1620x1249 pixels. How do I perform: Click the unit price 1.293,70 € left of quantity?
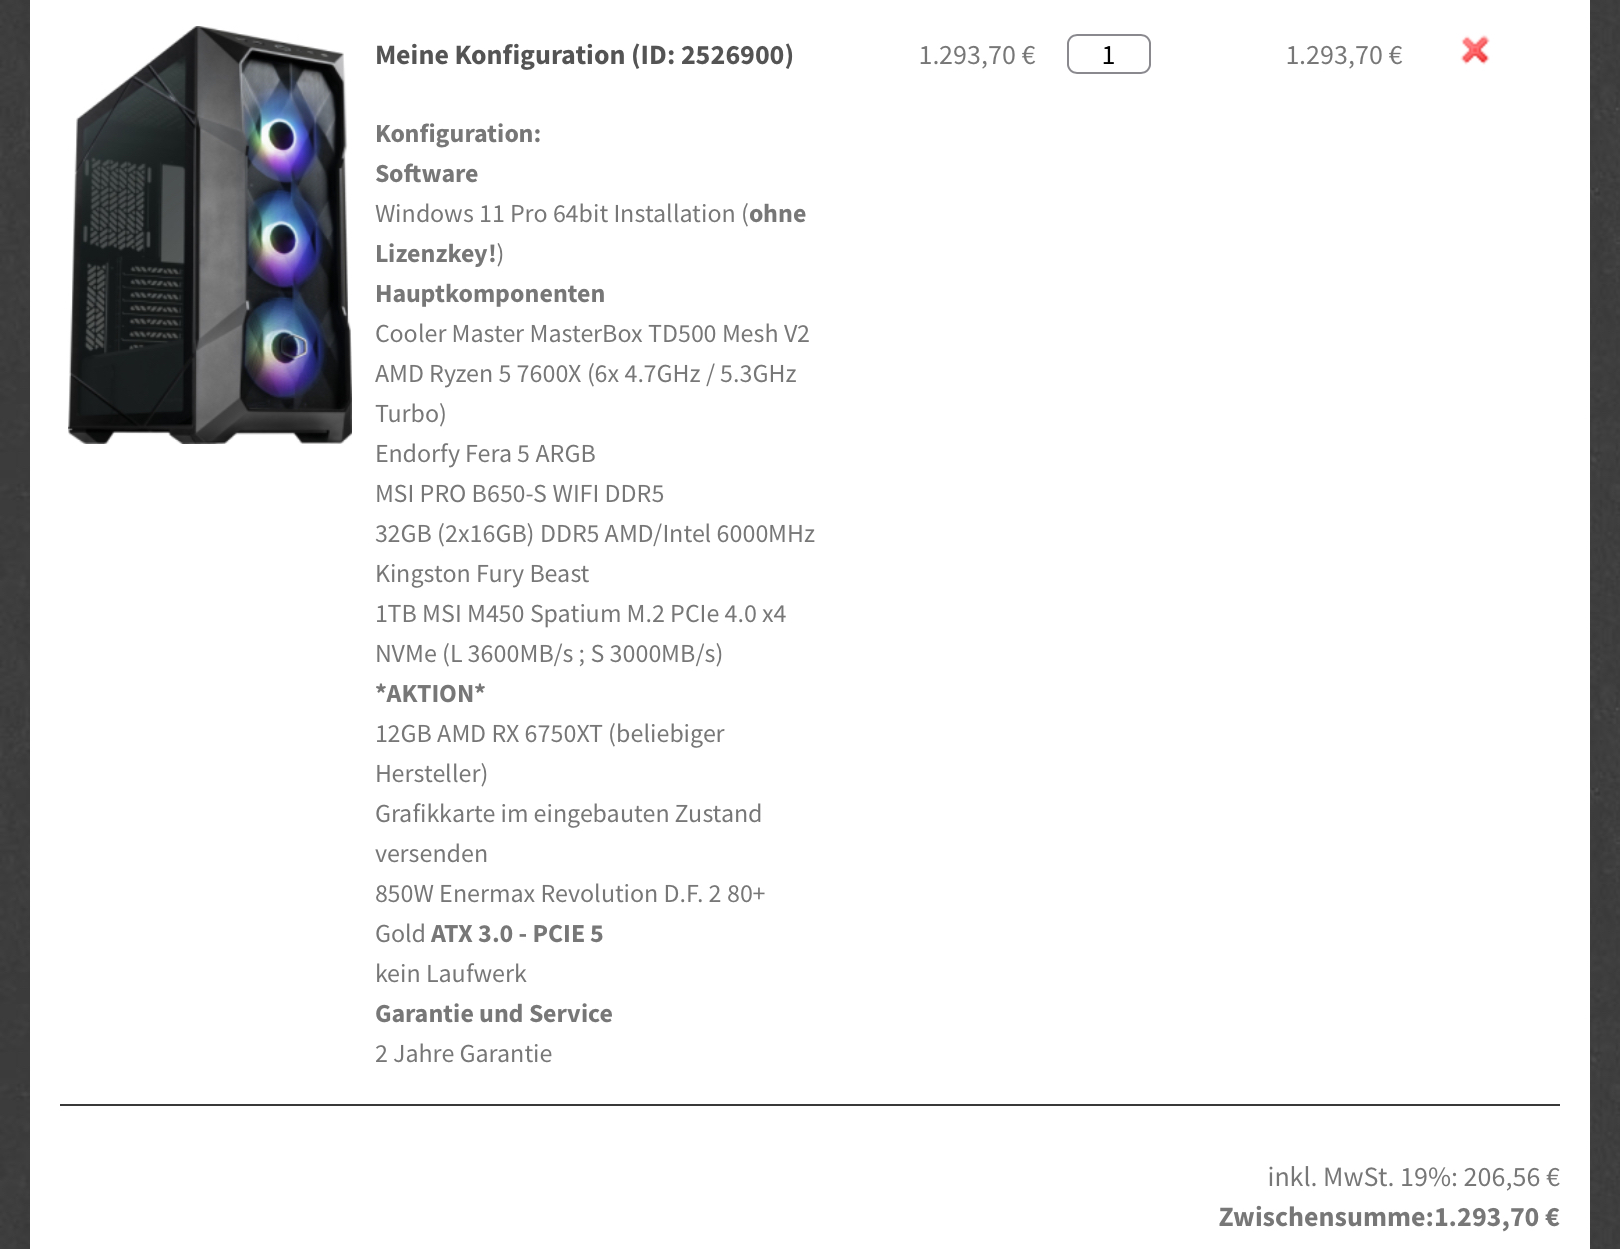(x=977, y=55)
